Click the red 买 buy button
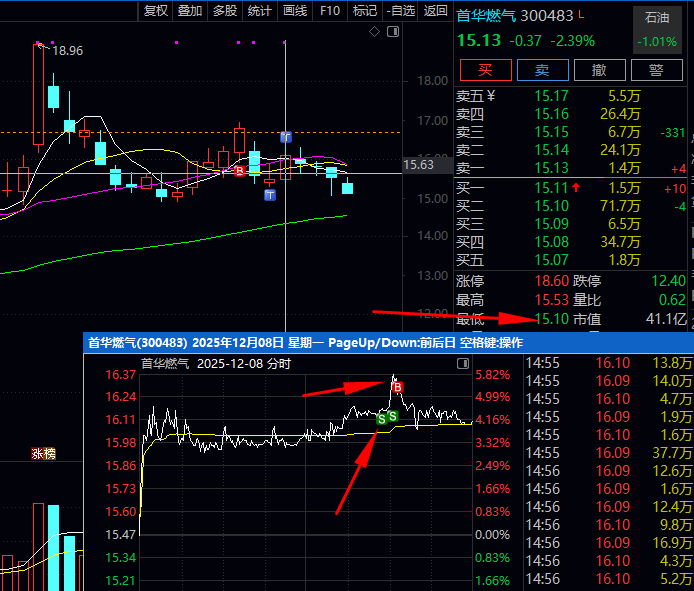The height and width of the screenshot is (591, 694). [486, 70]
